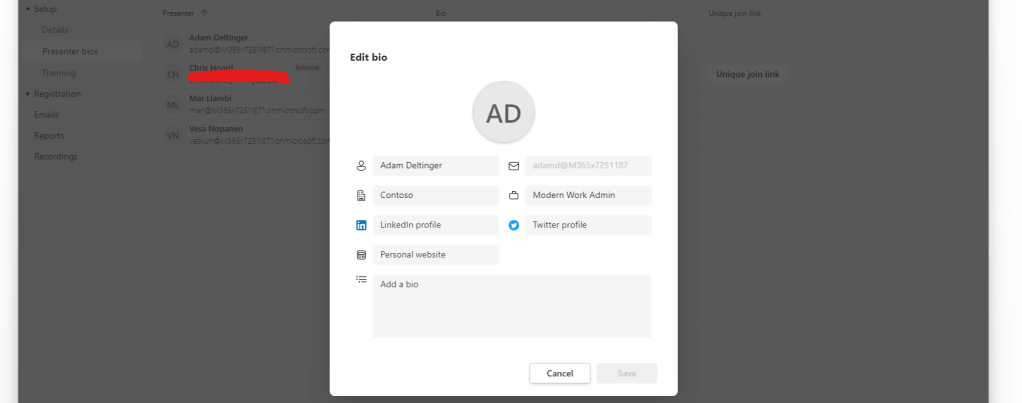Click the Unique join link button

point(748,74)
